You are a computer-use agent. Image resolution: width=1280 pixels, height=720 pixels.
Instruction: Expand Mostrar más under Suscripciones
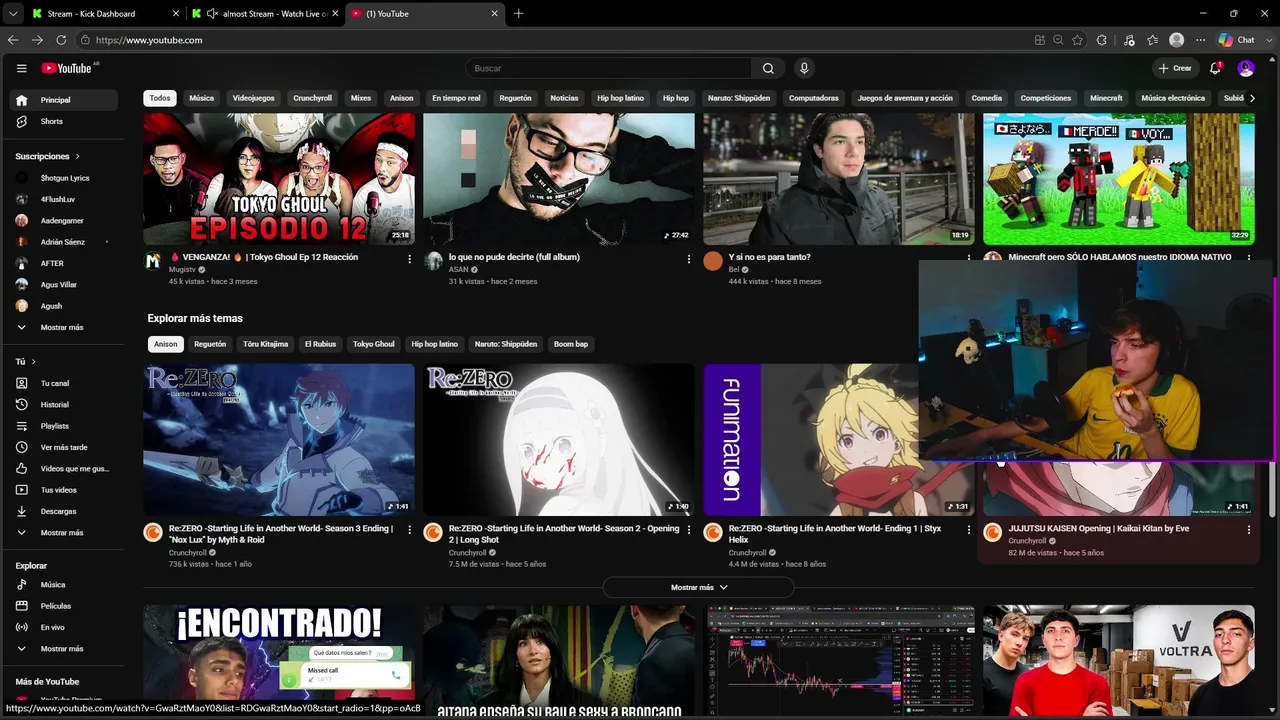64,327
